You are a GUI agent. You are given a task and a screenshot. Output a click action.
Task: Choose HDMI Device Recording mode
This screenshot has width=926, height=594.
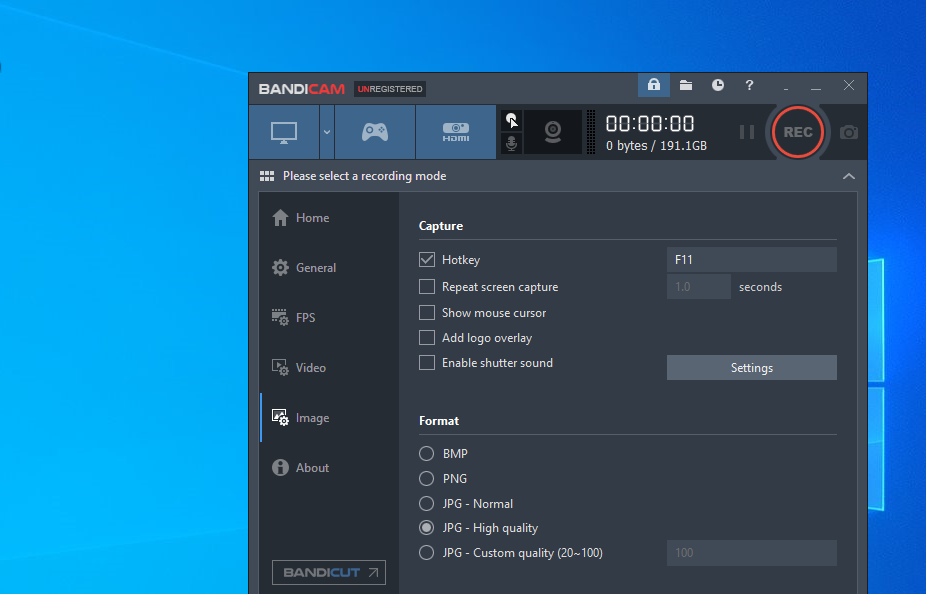coord(456,132)
